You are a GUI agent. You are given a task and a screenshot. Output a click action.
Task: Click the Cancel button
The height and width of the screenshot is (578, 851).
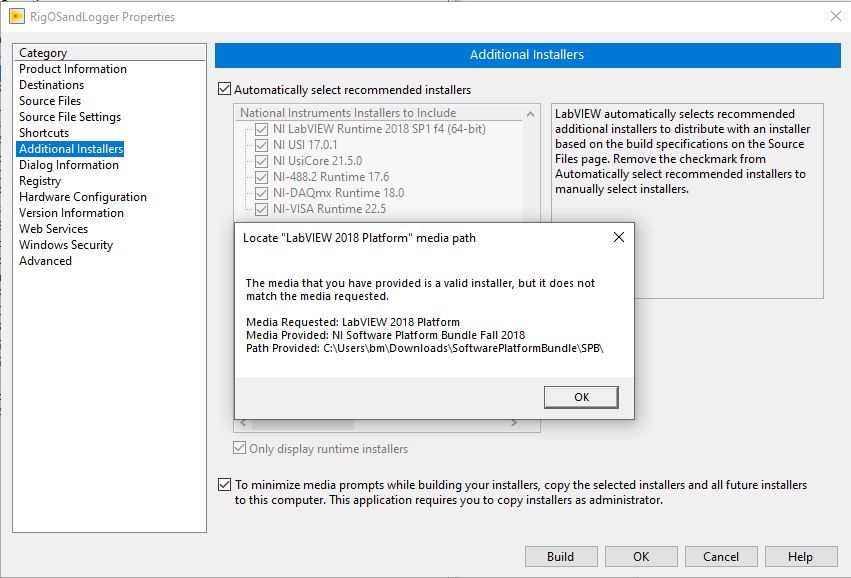pos(721,557)
